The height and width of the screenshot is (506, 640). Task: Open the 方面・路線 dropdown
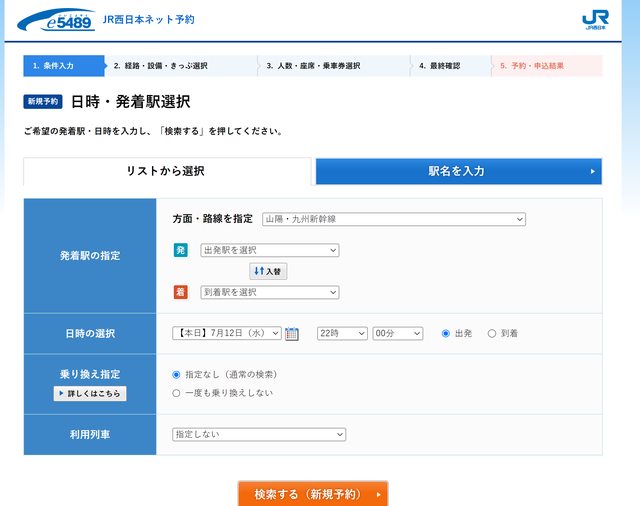coord(393,219)
